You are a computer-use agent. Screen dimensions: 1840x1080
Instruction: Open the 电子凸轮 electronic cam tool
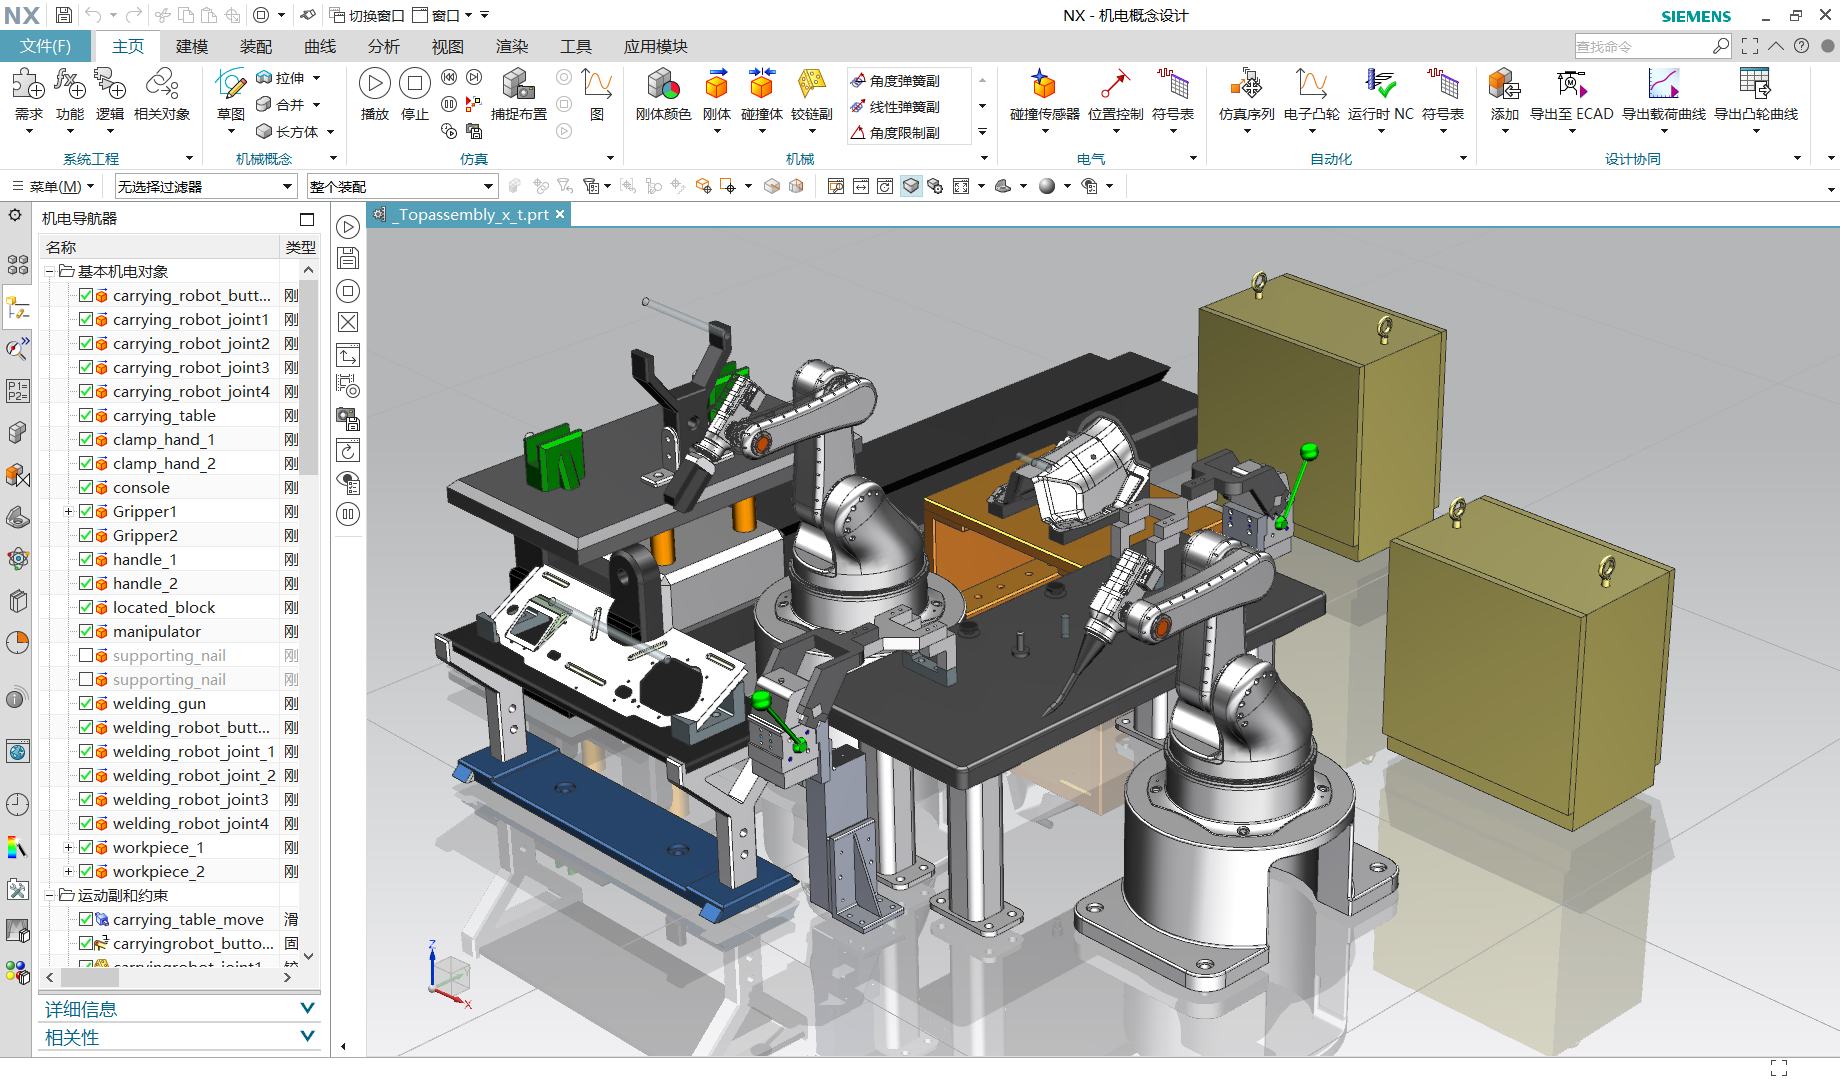pyautogui.click(x=1311, y=84)
